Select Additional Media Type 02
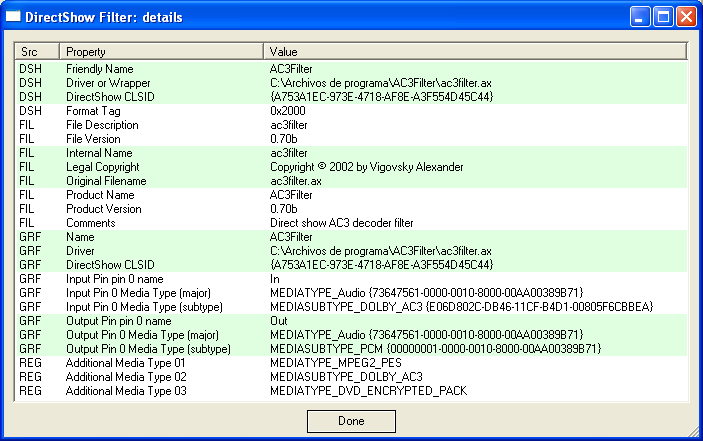703x441 pixels. click(126, 377)
